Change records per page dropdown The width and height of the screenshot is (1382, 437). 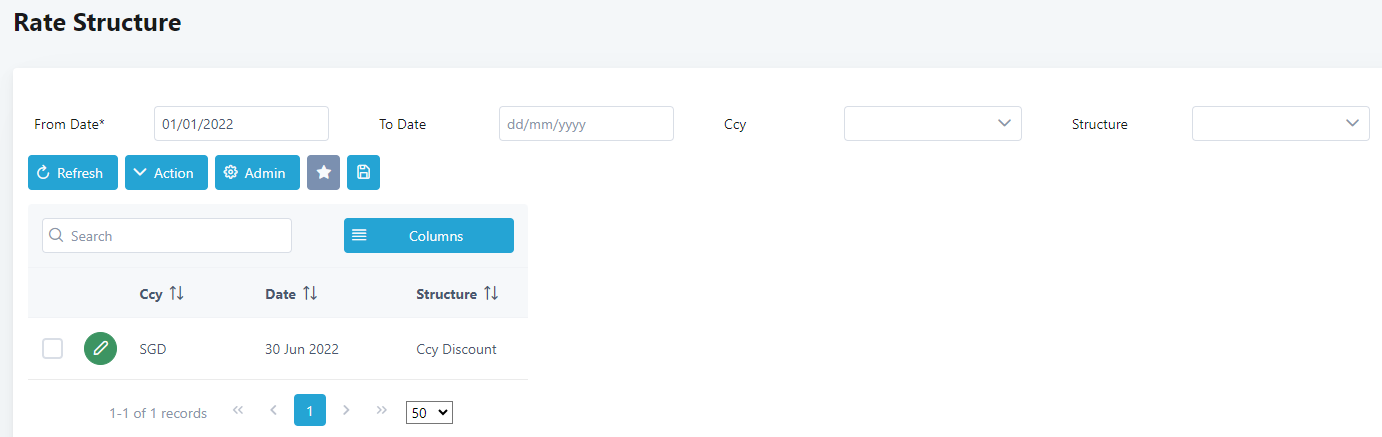pos(430,412)
